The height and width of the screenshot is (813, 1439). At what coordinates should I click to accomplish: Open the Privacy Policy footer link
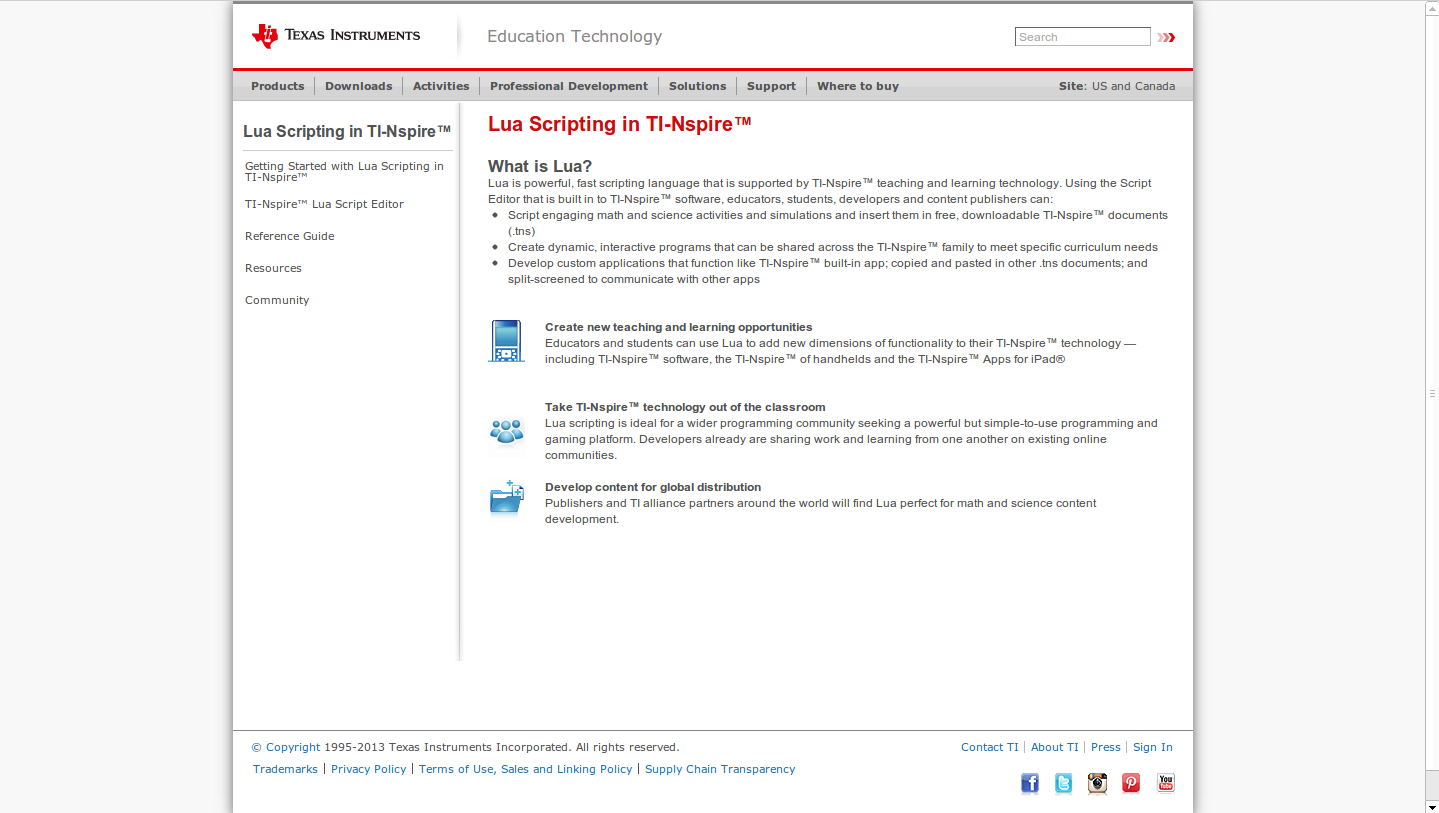(369, 769)
